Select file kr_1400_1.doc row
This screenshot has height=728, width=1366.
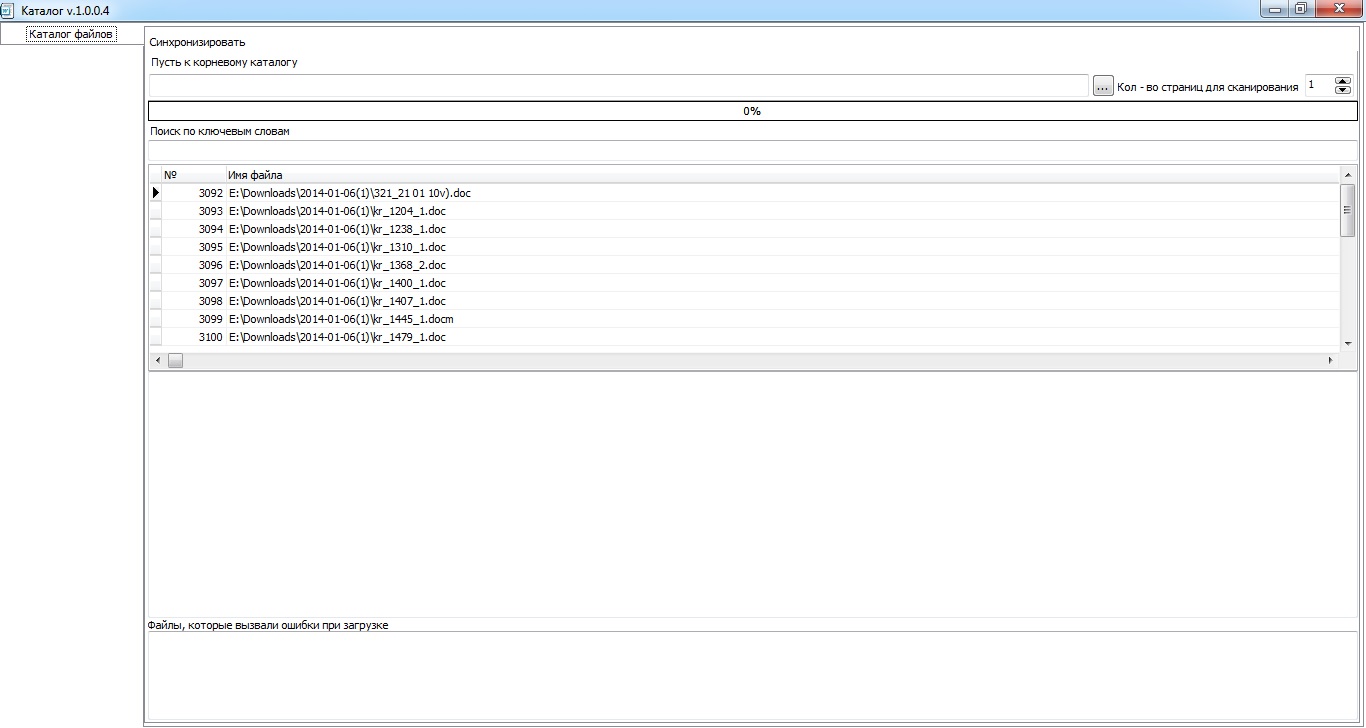(x=744, y=283)
